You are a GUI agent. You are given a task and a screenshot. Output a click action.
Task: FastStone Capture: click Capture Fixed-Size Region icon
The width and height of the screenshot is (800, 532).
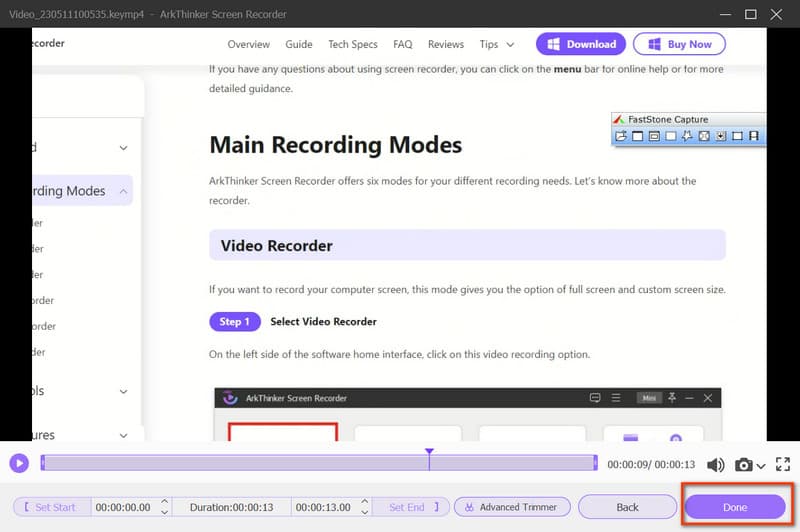click(x=737, y=136)
